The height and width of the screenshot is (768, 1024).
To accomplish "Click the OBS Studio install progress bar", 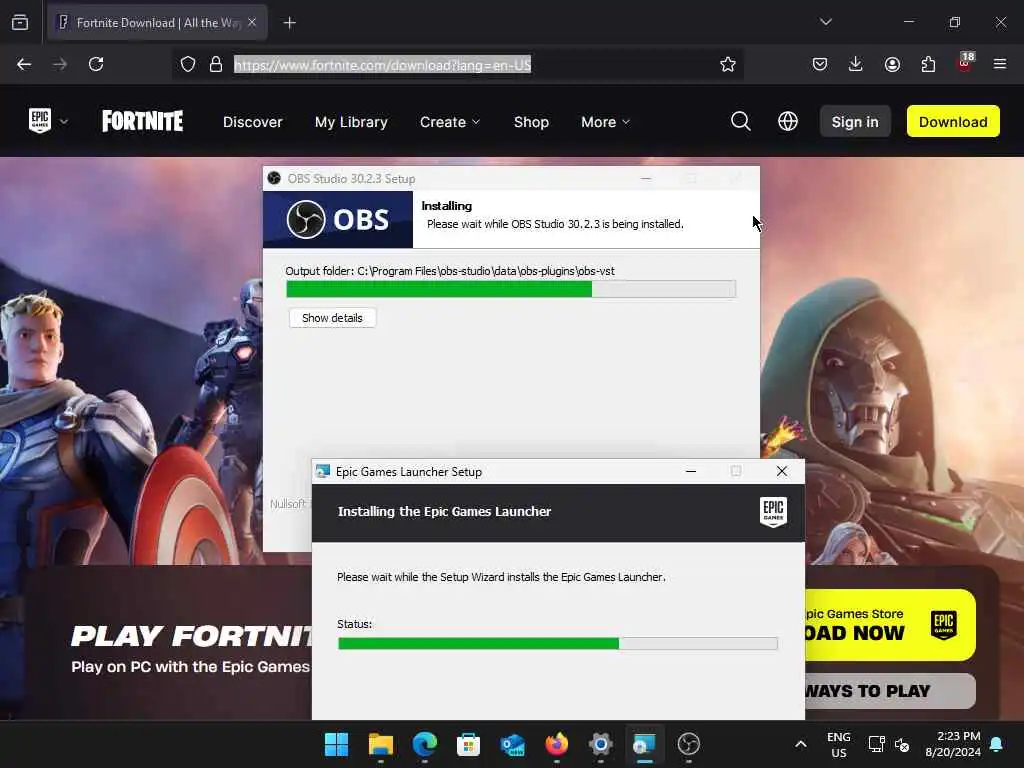I will coord(511,289).
